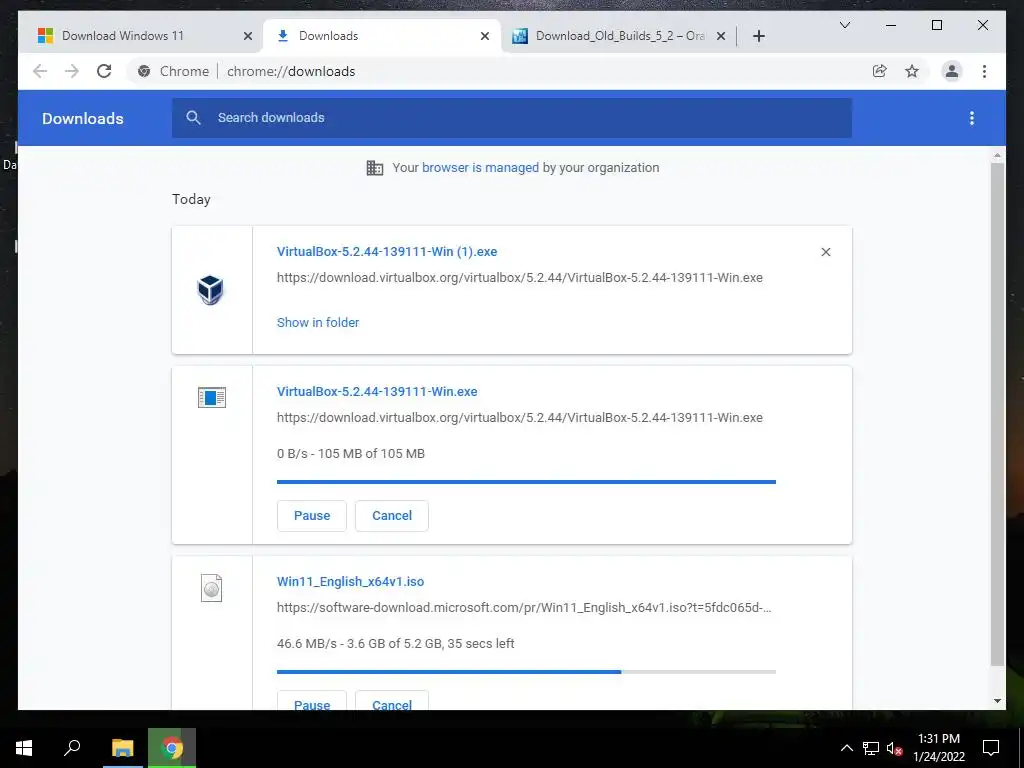Show hidden system tray icons
Viewport: 1024px width, 768px height.
coord(846,748)
